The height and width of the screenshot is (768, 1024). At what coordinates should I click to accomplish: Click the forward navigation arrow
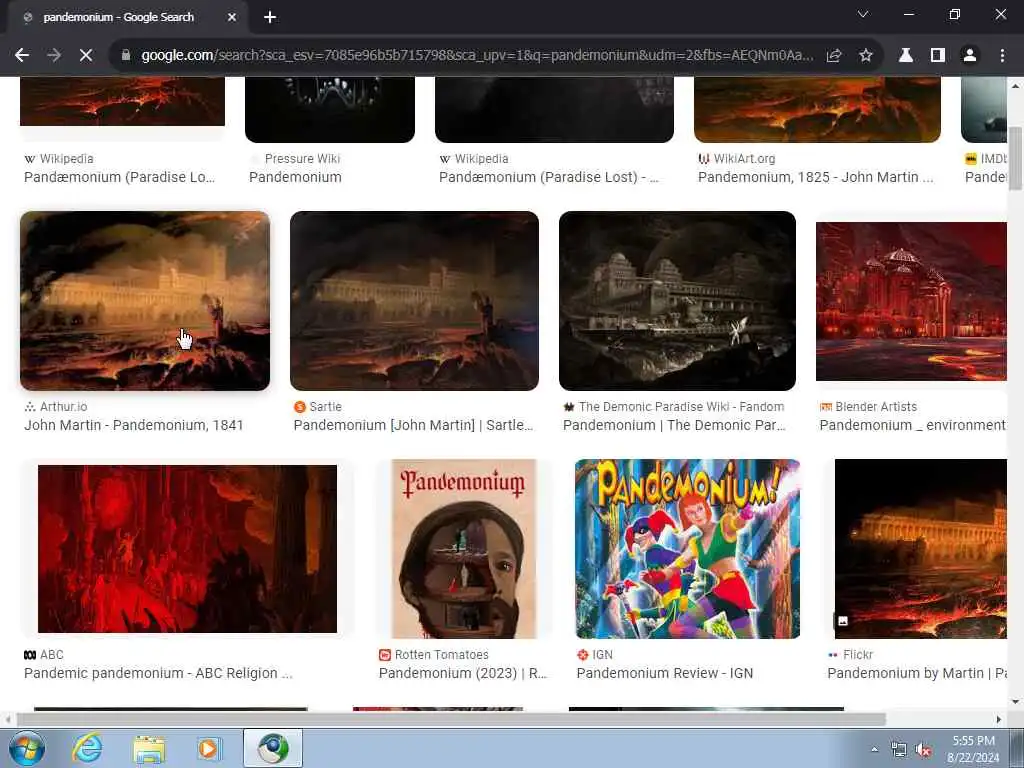[x=54, y=56]
